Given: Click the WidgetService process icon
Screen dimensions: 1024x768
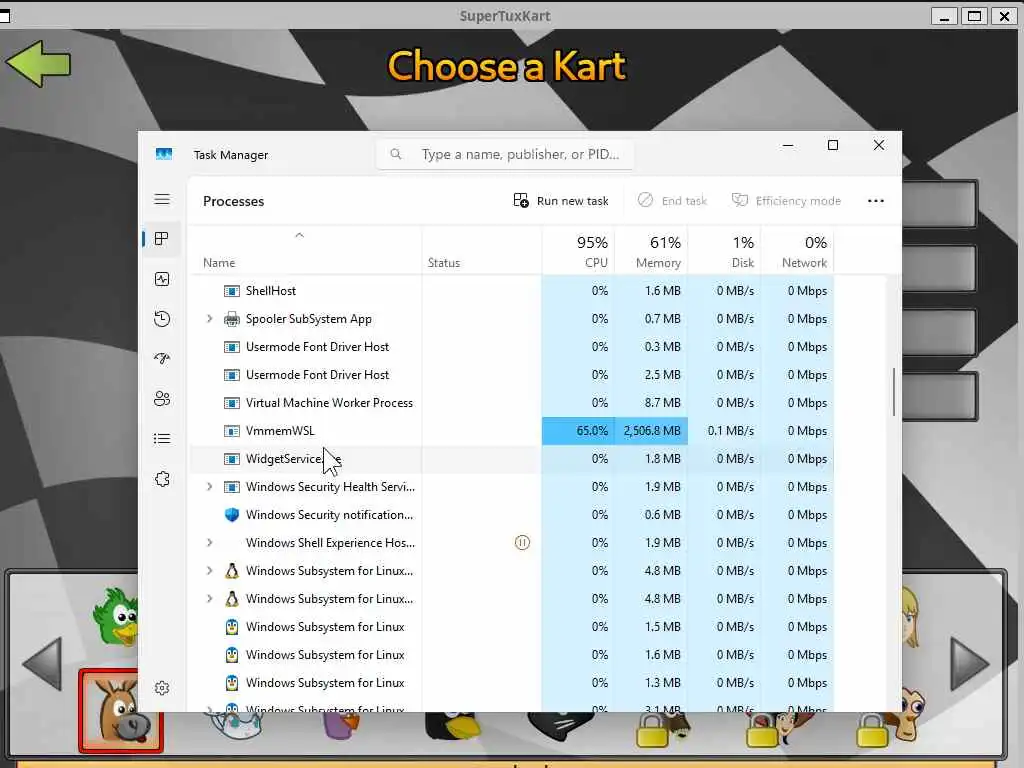Looking at the screenshot, I should [x=232, y=459].
